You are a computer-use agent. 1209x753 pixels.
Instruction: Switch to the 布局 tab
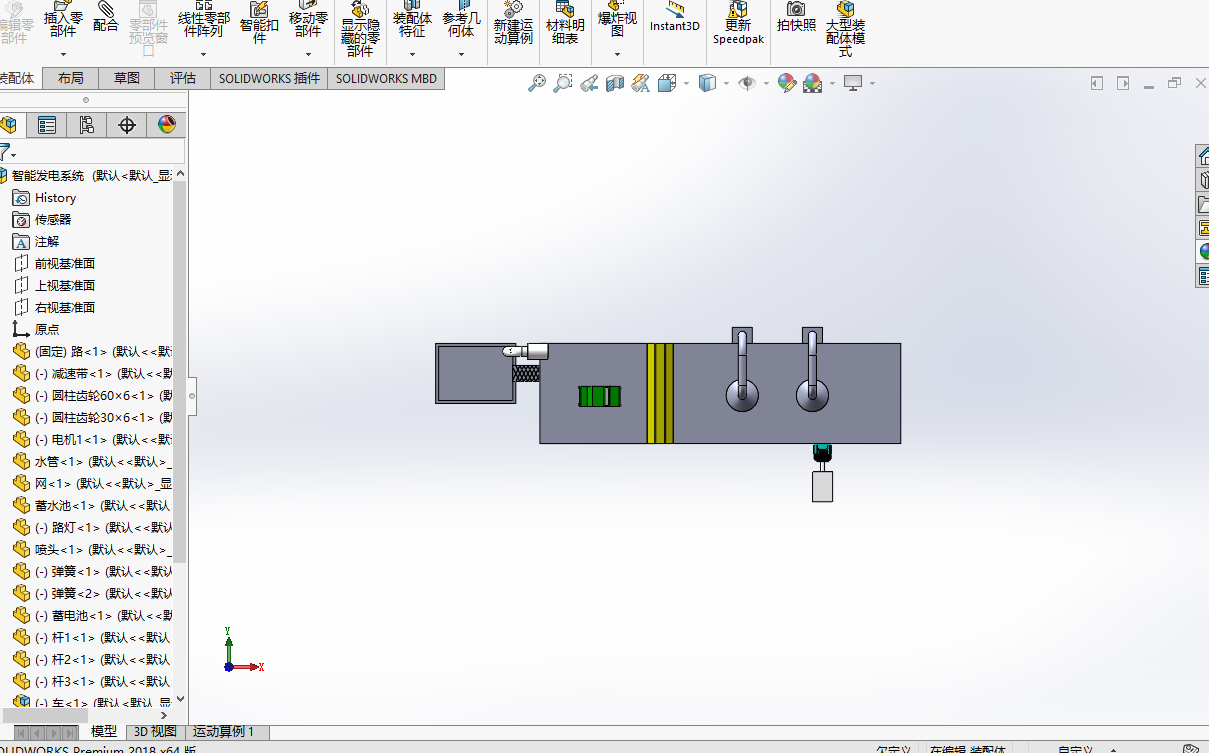[x=71, y=78]
